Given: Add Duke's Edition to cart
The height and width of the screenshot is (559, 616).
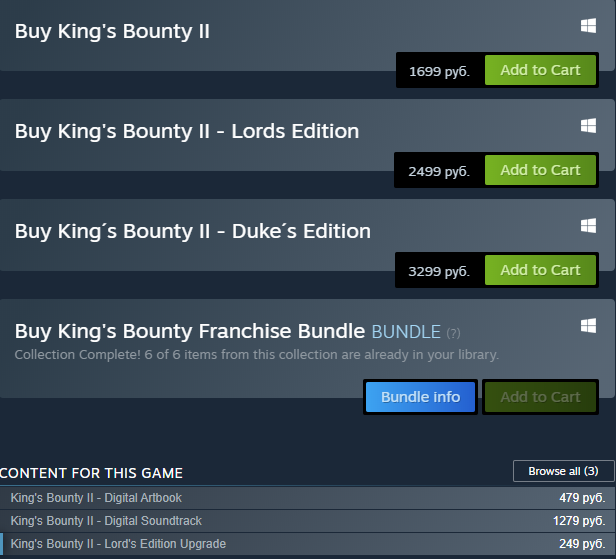Looking at the screenshot, I should click(x=540, y=270).
